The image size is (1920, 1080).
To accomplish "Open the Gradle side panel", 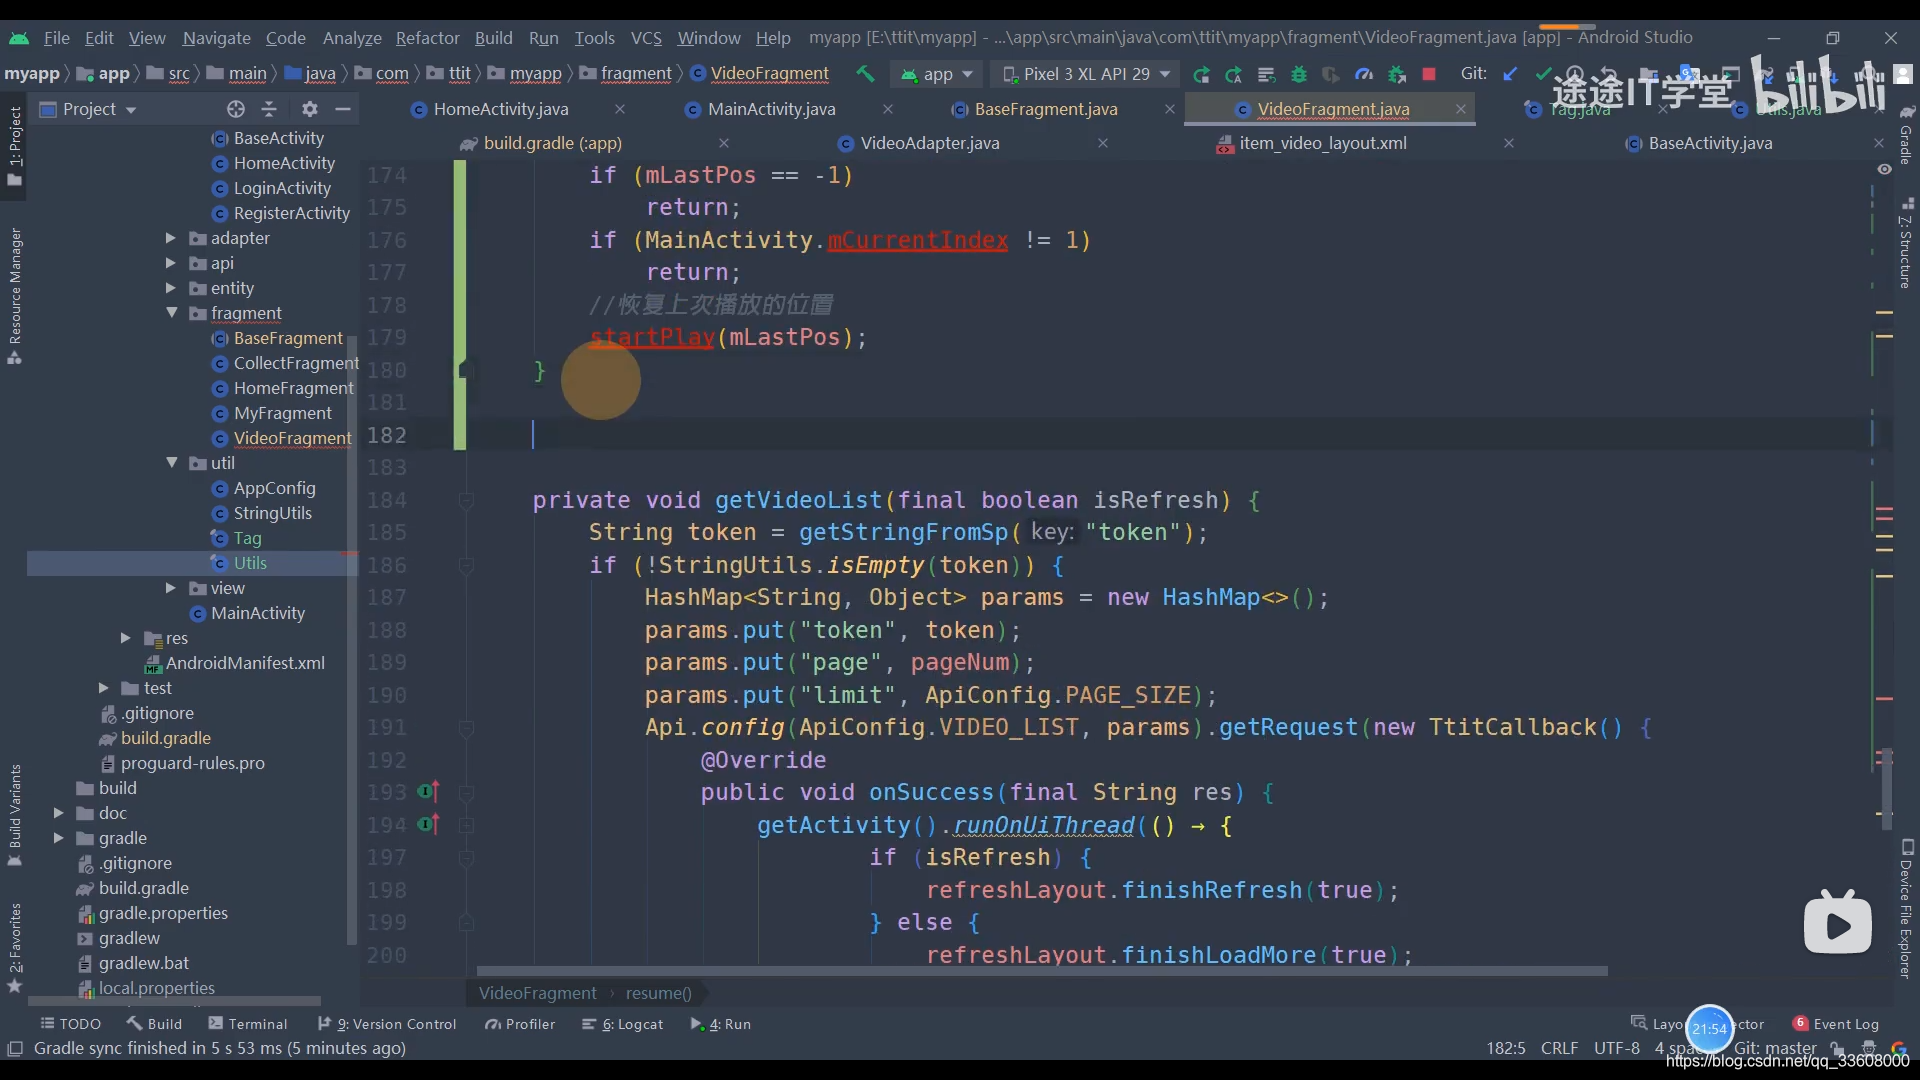I will (1906, 135).
